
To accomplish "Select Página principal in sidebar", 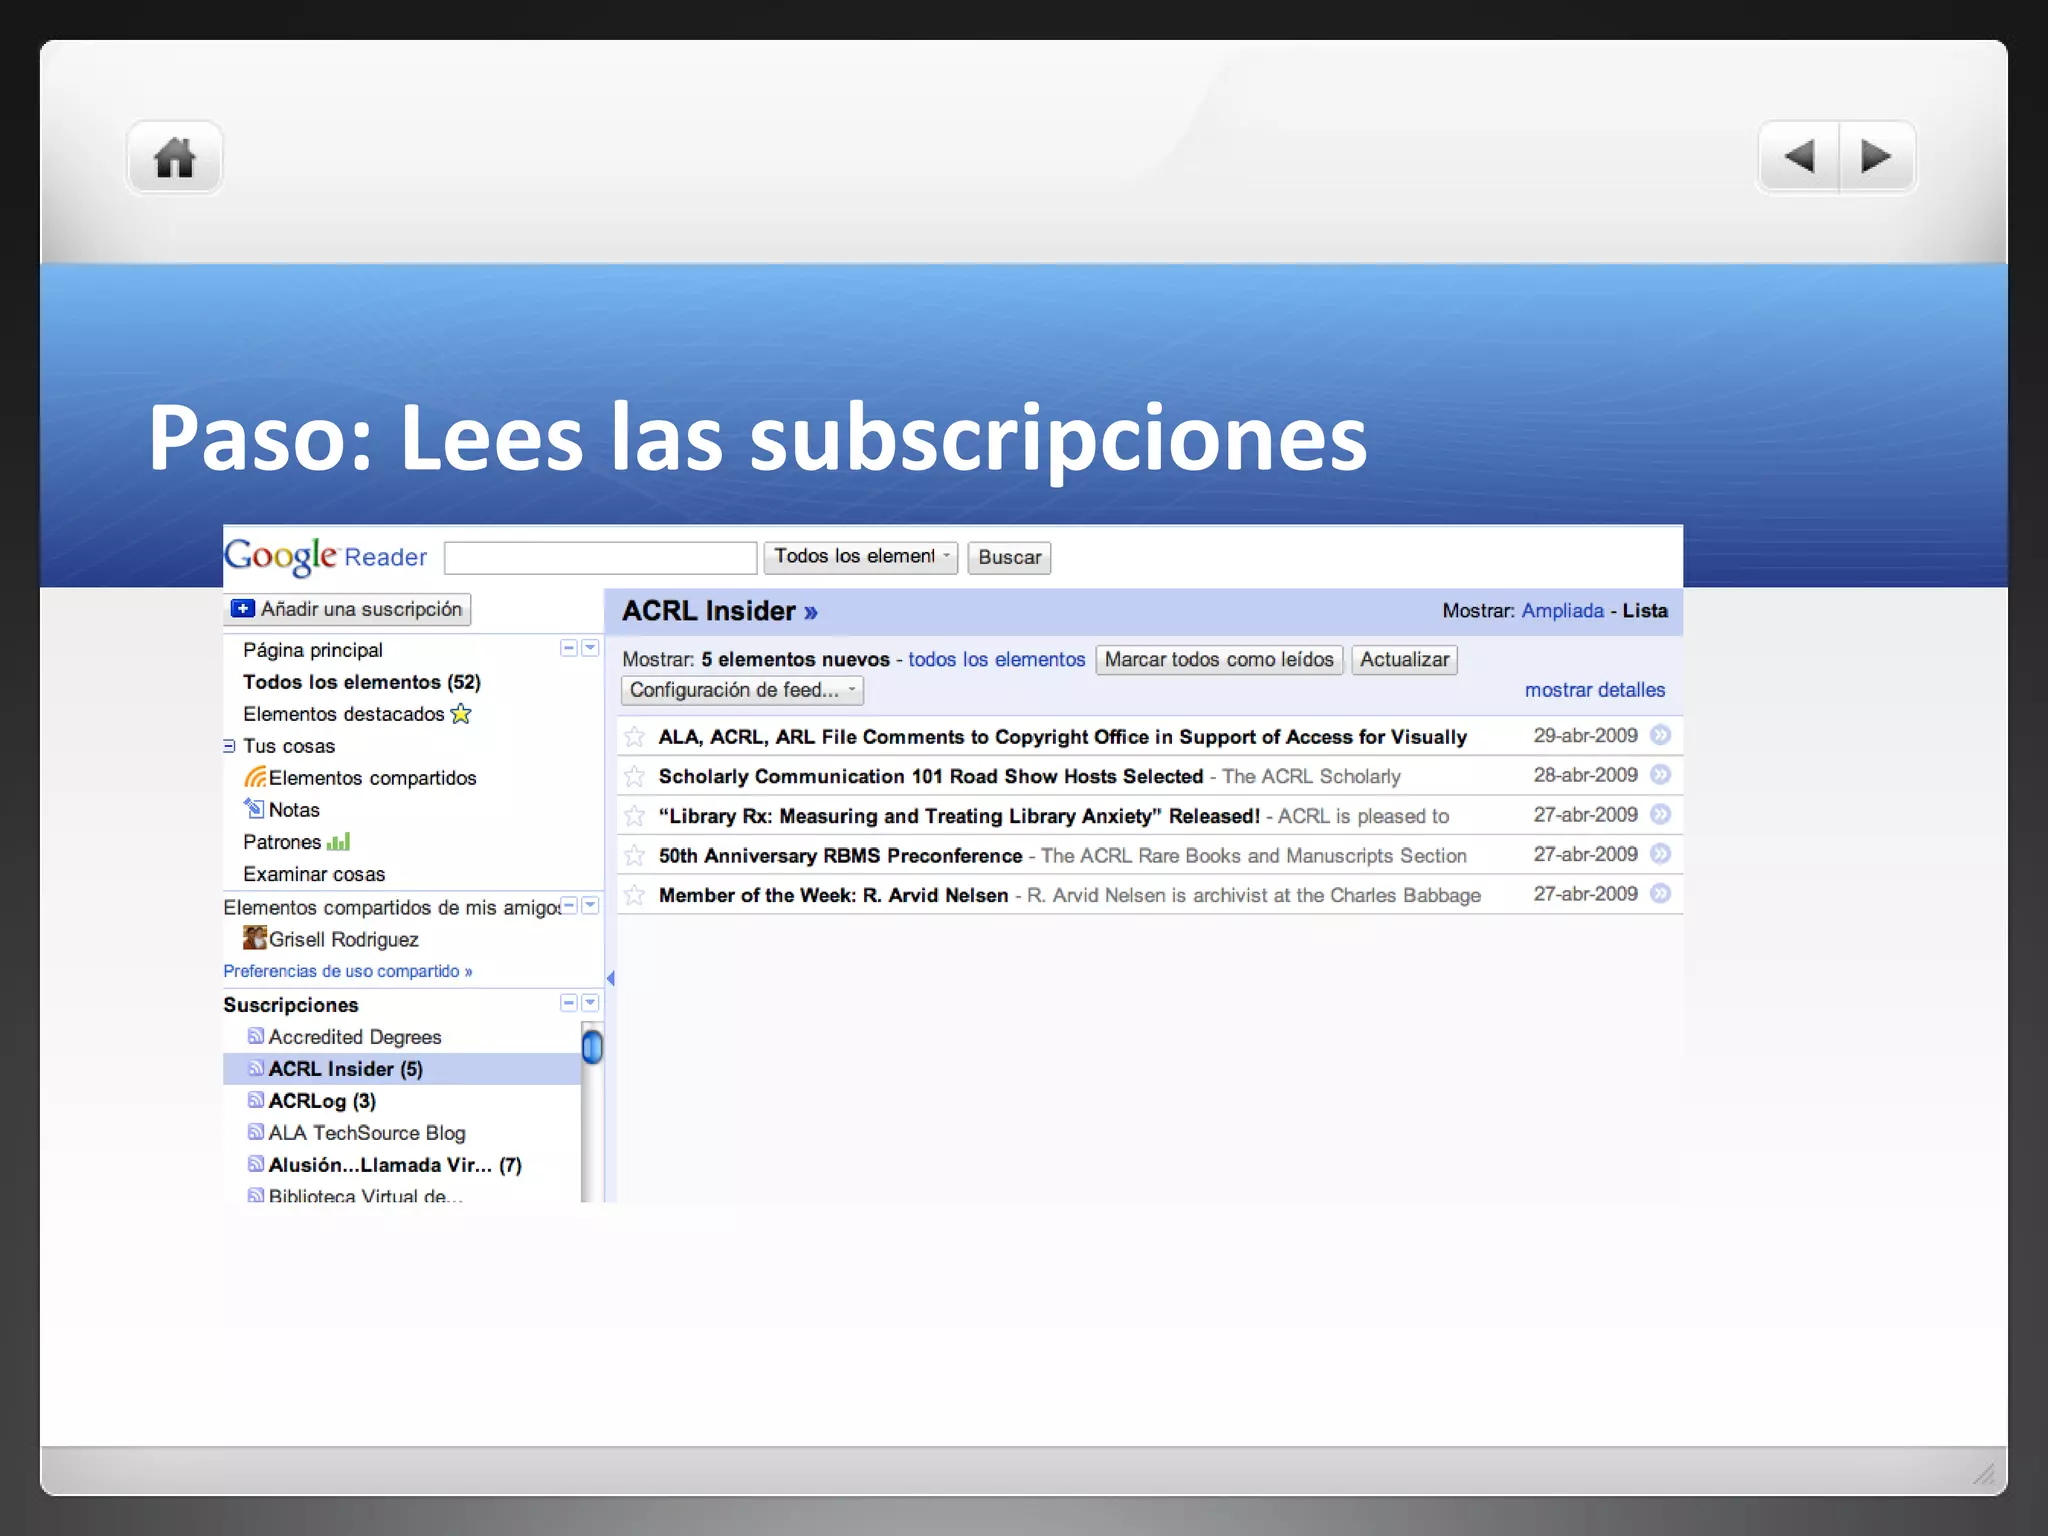I will 313,650.
